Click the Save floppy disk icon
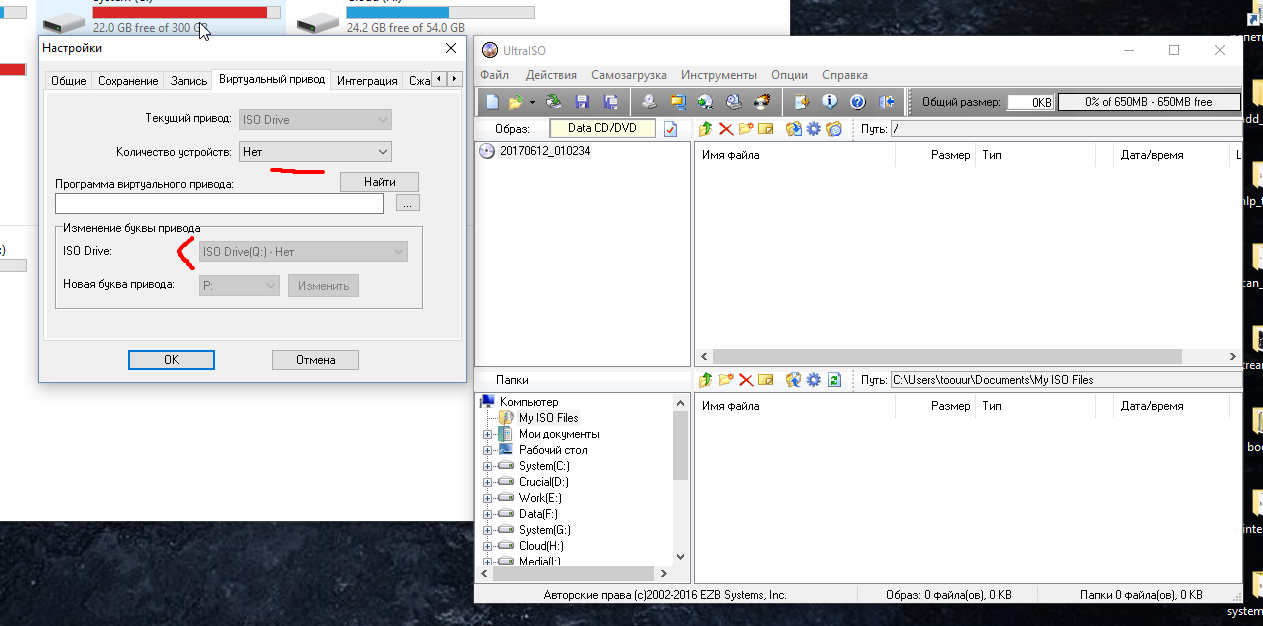Viewport: 1263px width, 626px height. (582, 102)
